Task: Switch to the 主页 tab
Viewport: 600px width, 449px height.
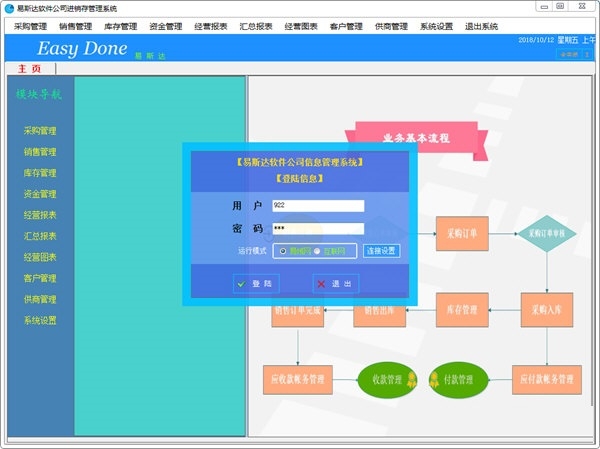Action: [29, 69]
